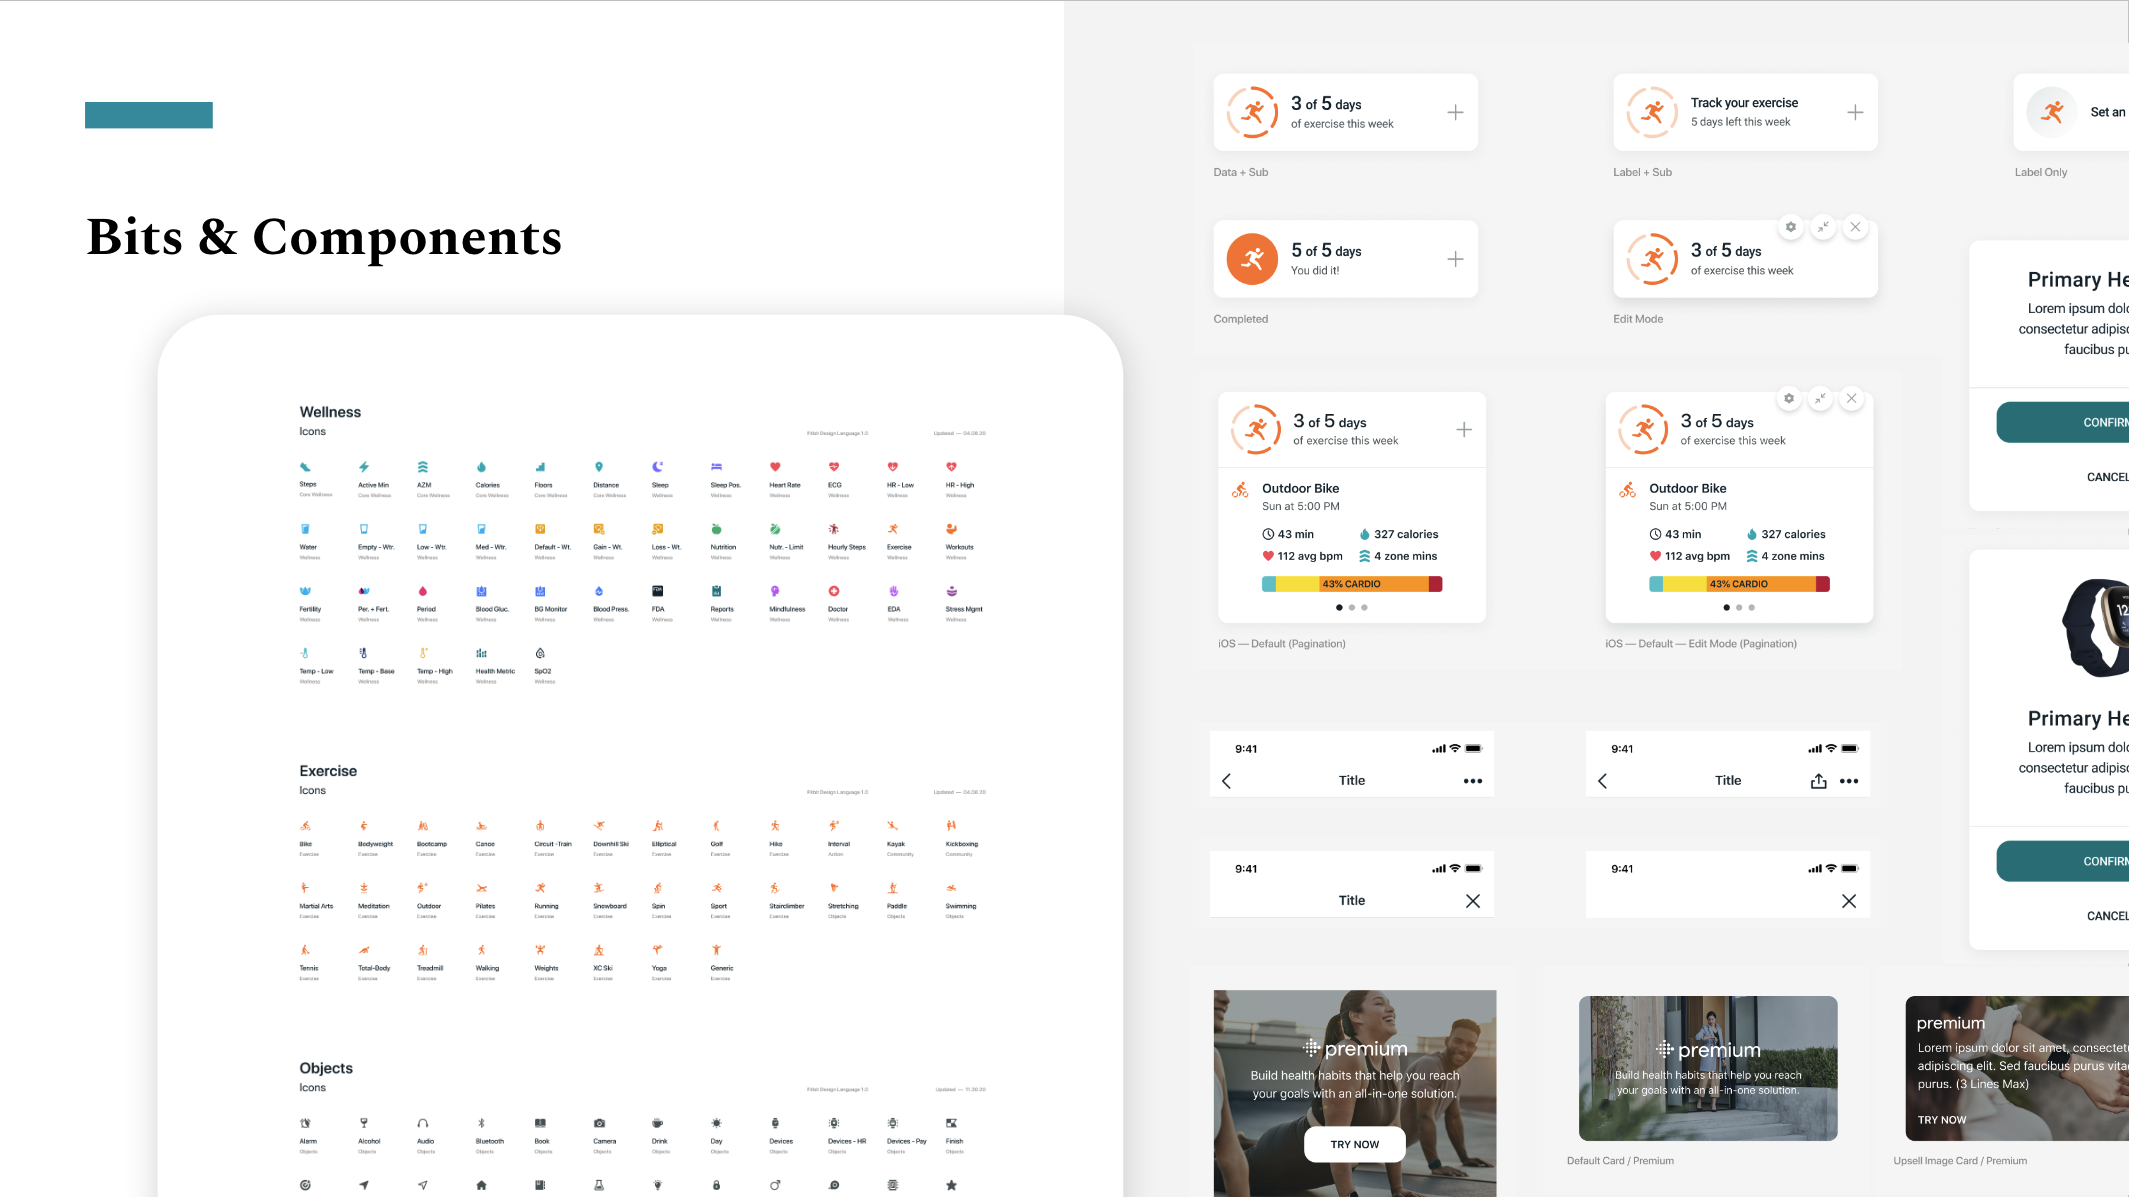
Task: Click the Default Card premium thumbnail image
Action: 1708,1068
